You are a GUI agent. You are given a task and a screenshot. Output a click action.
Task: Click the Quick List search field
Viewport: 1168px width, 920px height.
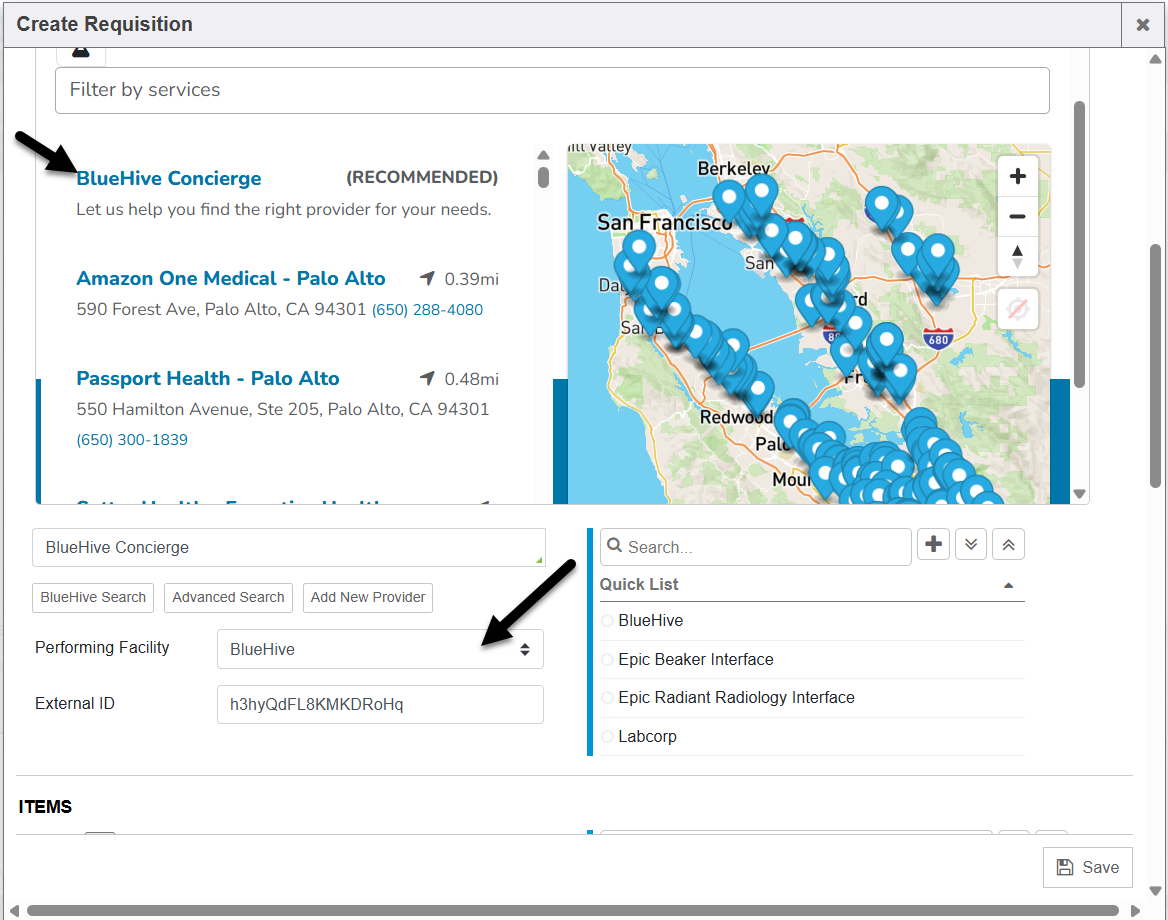[755, 547]
